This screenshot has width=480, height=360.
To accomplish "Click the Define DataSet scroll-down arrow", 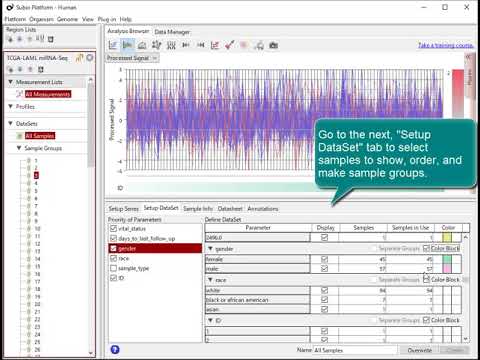I will (x=466, y=339).
